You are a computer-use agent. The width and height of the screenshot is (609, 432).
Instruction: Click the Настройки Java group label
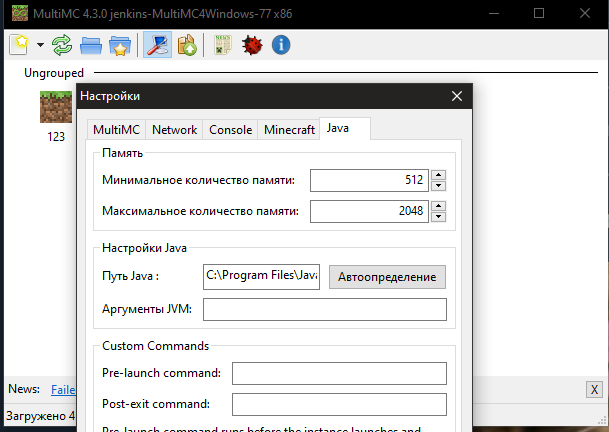[144, 248]
